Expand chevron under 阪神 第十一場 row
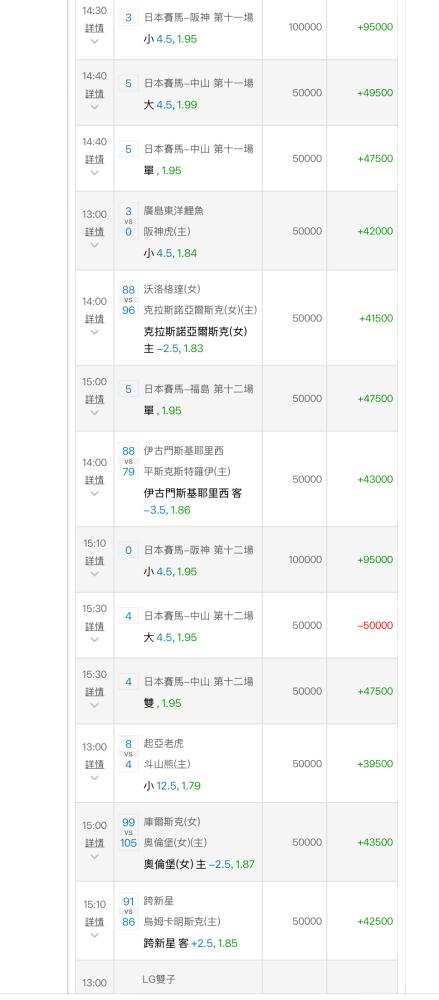 pos(94,41)
